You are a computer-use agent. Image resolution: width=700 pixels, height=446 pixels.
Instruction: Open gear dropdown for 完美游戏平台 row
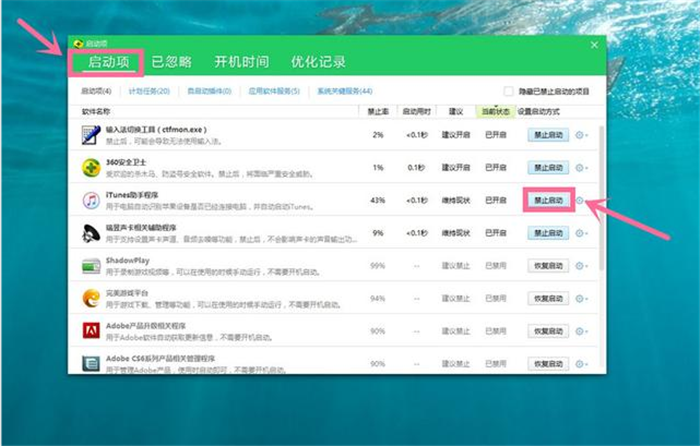click(581, 298)
